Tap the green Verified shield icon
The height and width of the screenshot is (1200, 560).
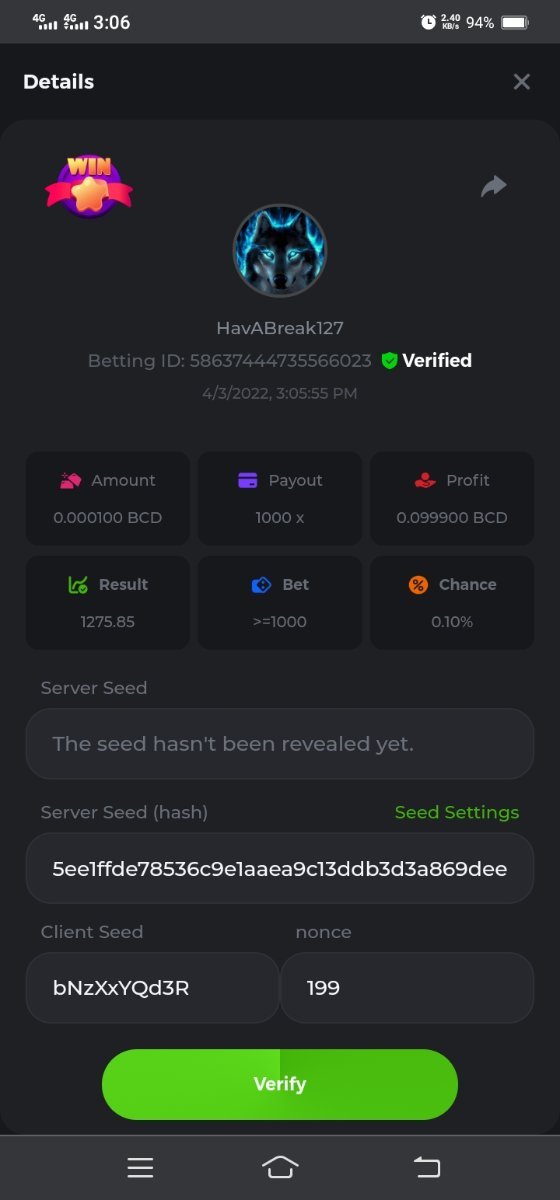390,361
